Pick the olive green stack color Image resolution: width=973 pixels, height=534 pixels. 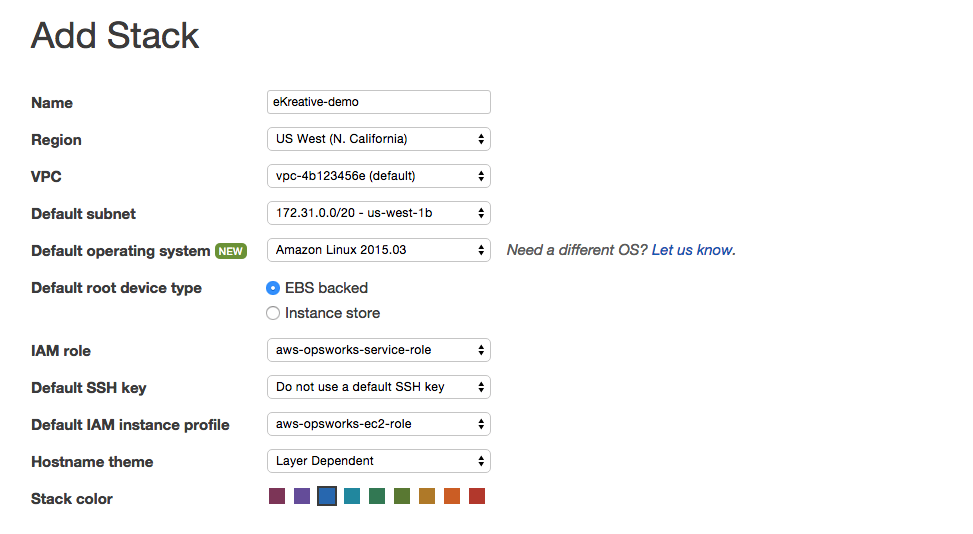(402, 496)
